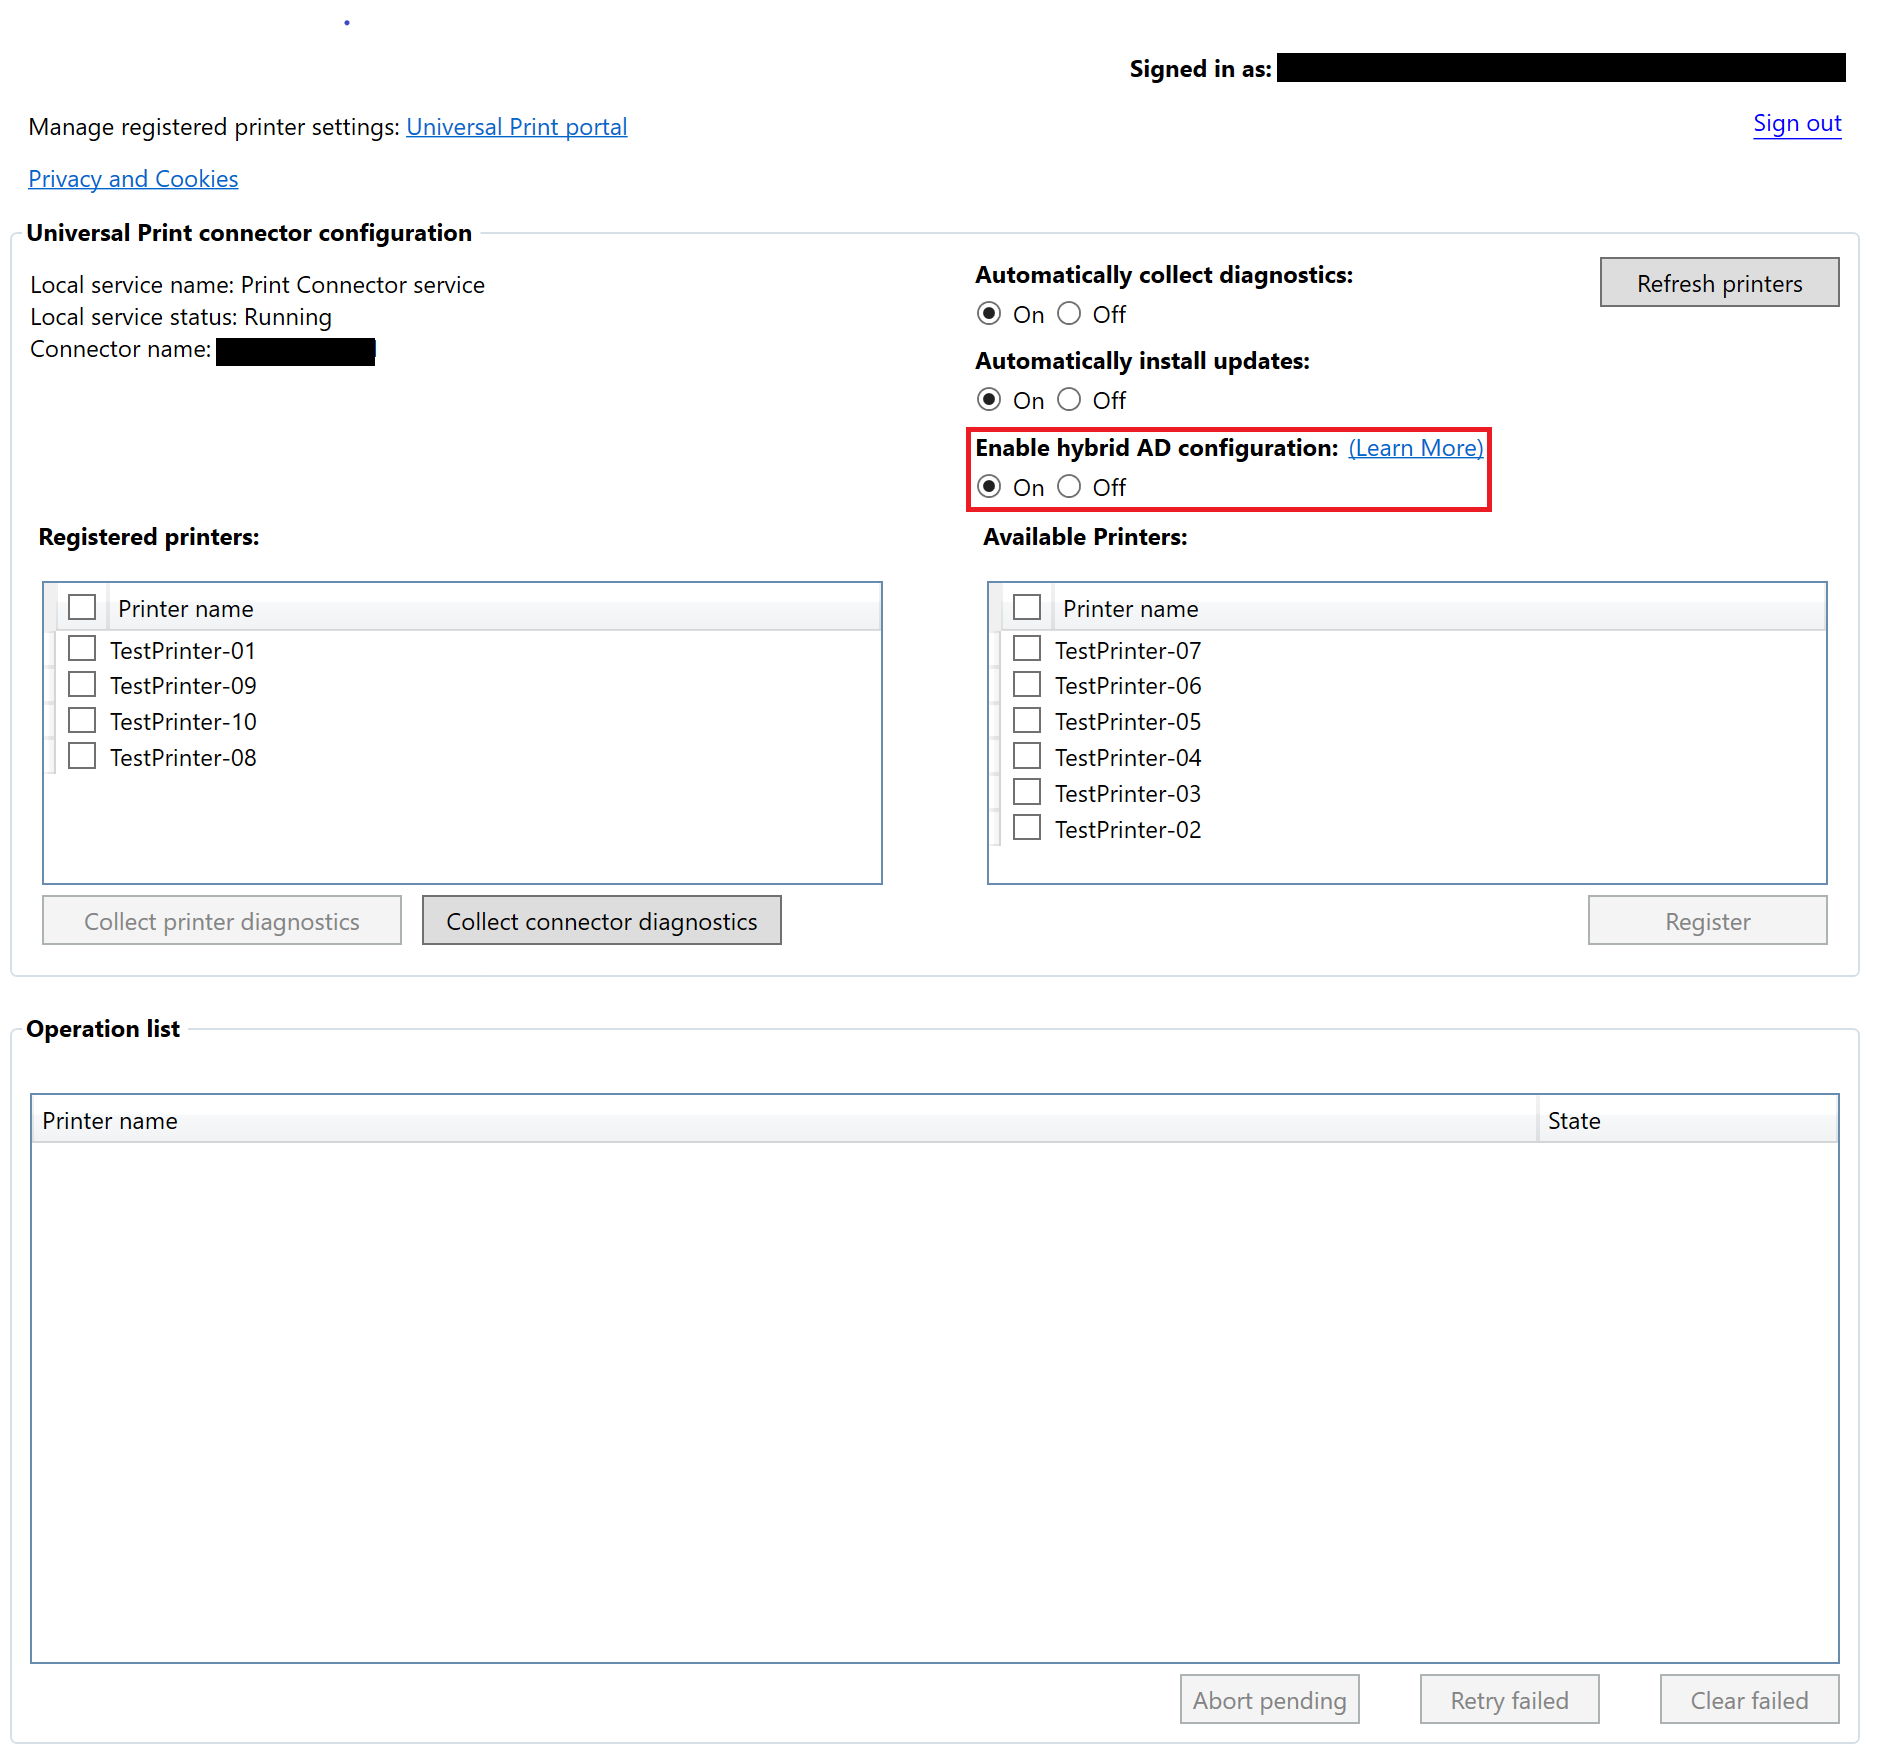
Task: Set install updates to Off
Action: [x=1069, y=400]
